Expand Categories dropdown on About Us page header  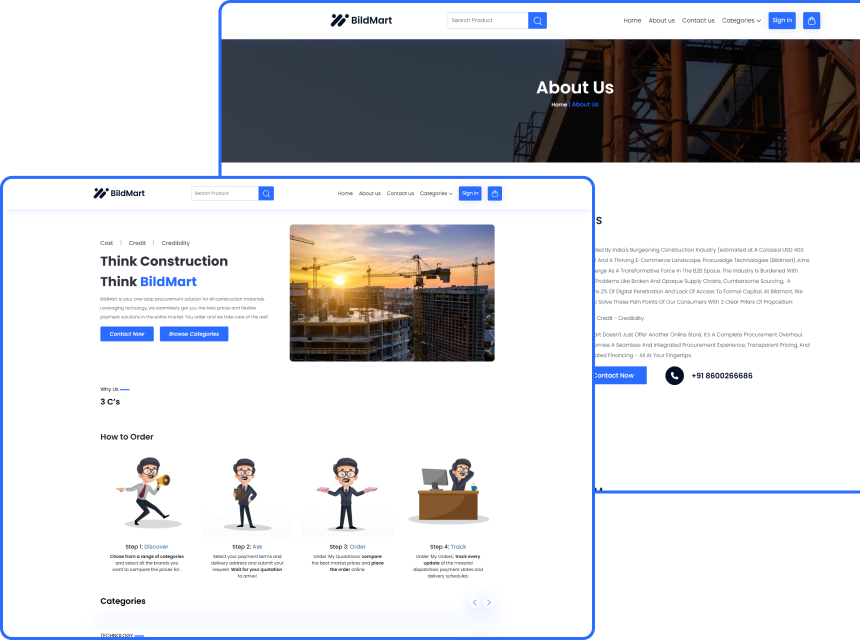(x=741, y=20)
